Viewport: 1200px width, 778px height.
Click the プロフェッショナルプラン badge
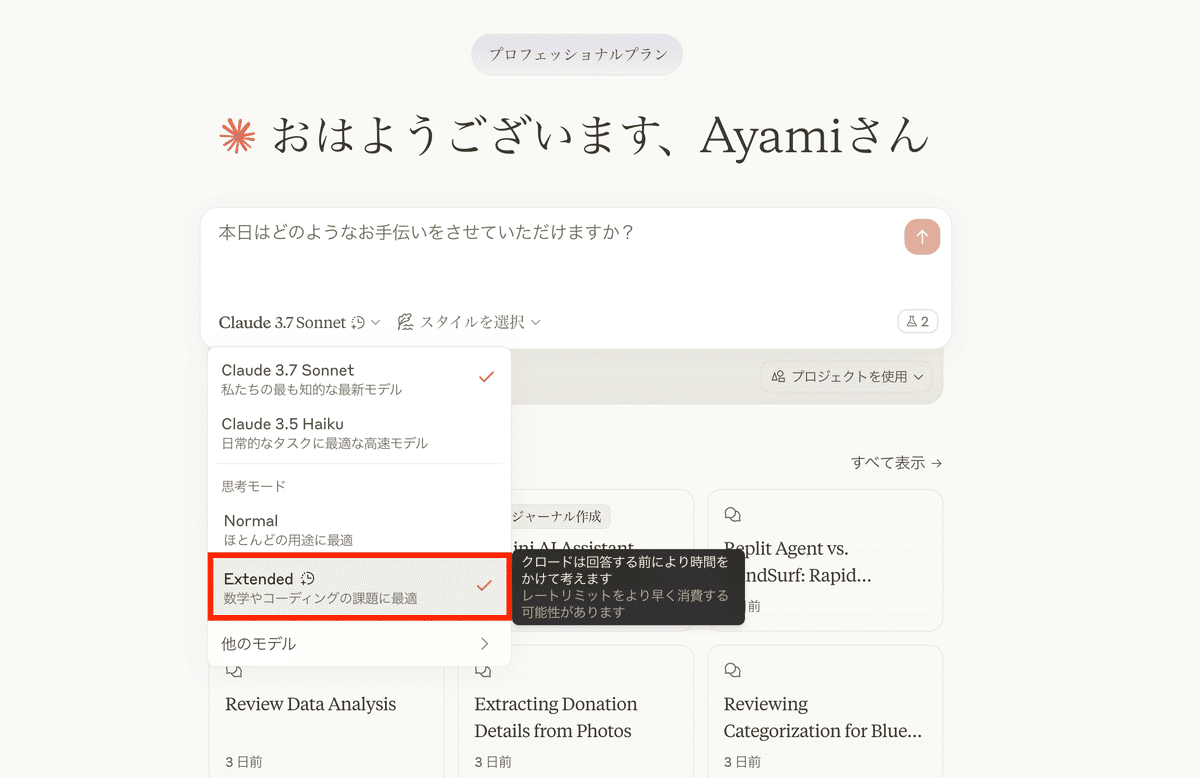click(577, 54)
